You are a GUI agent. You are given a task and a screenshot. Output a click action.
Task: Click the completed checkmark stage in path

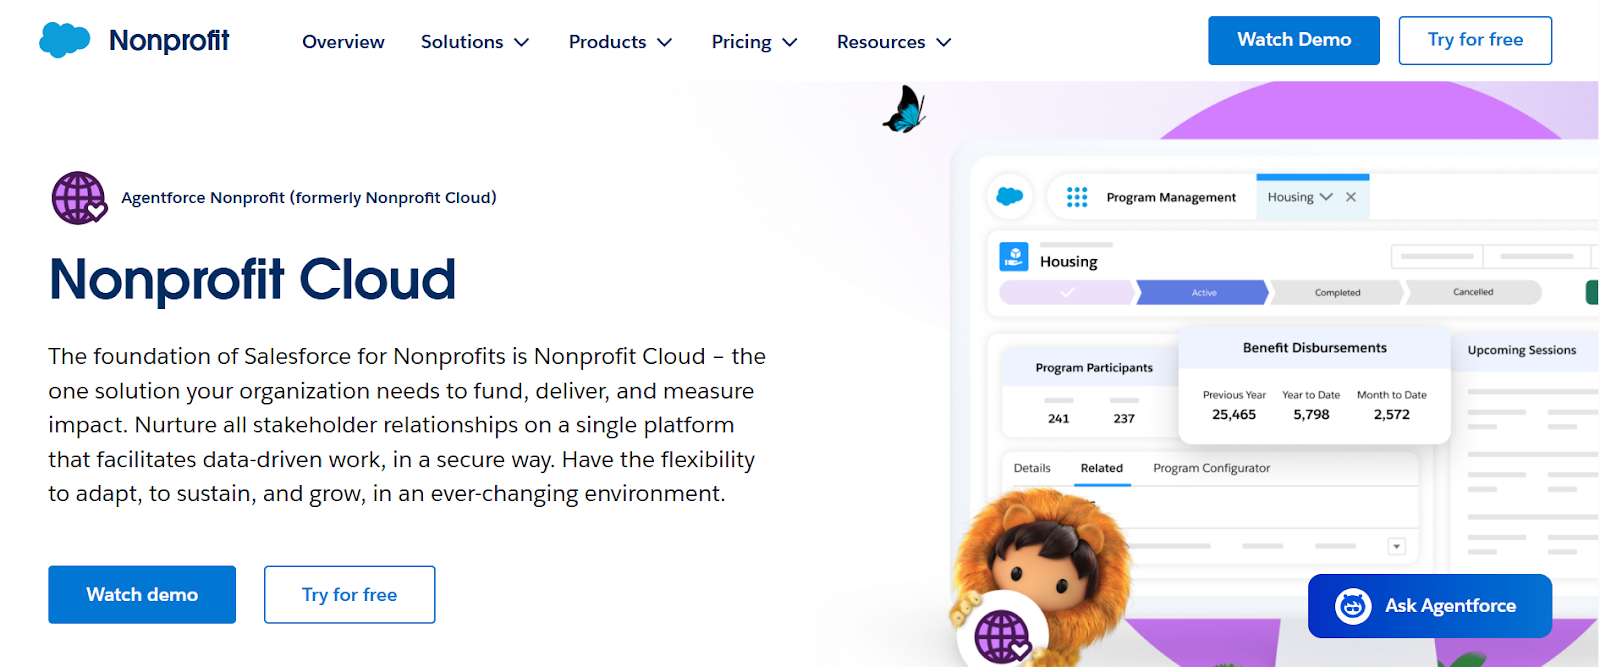pos(1067,293)
